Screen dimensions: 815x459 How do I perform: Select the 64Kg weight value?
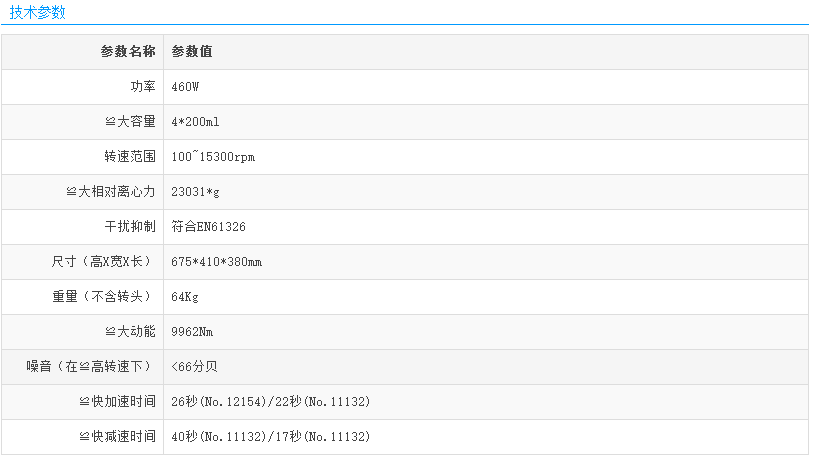(x=185, y=297)
